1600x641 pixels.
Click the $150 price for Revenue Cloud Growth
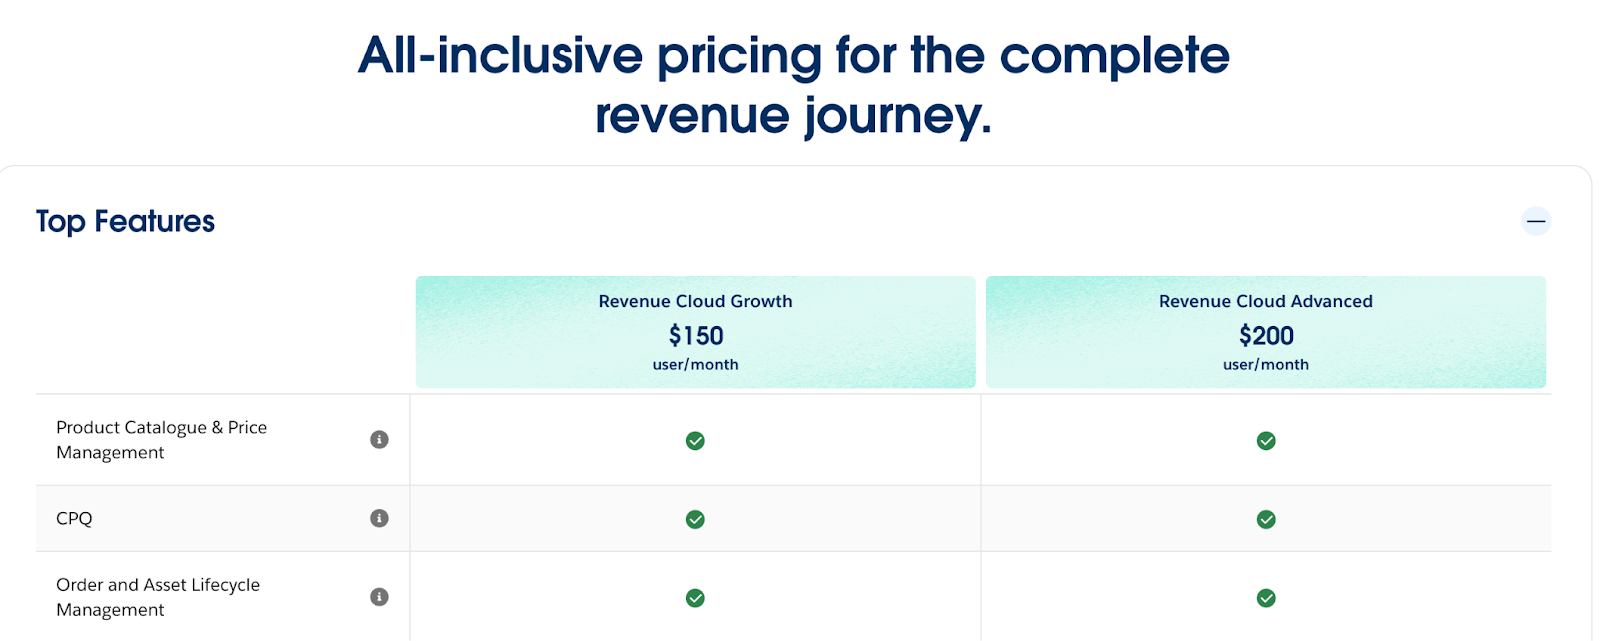click(695, 335)
